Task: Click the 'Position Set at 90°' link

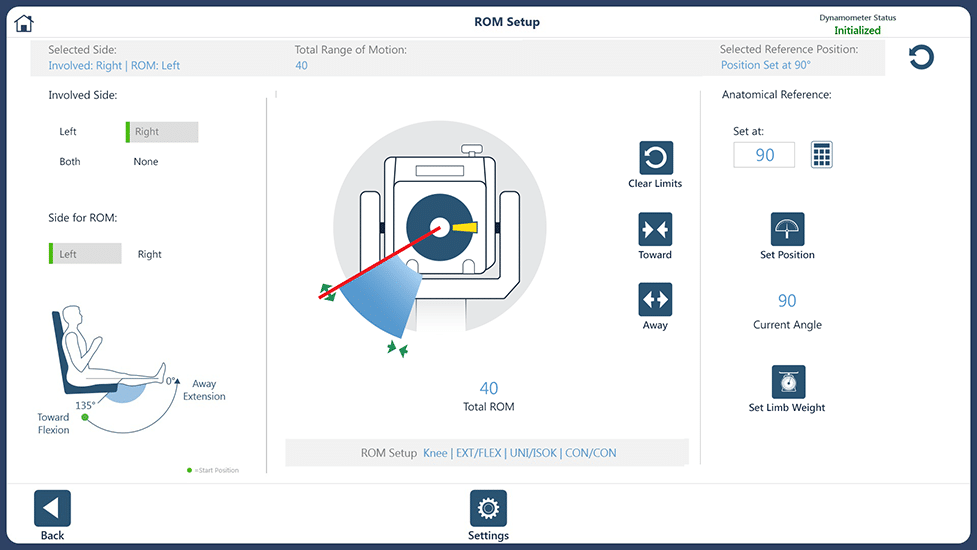Action: point(766,66)
